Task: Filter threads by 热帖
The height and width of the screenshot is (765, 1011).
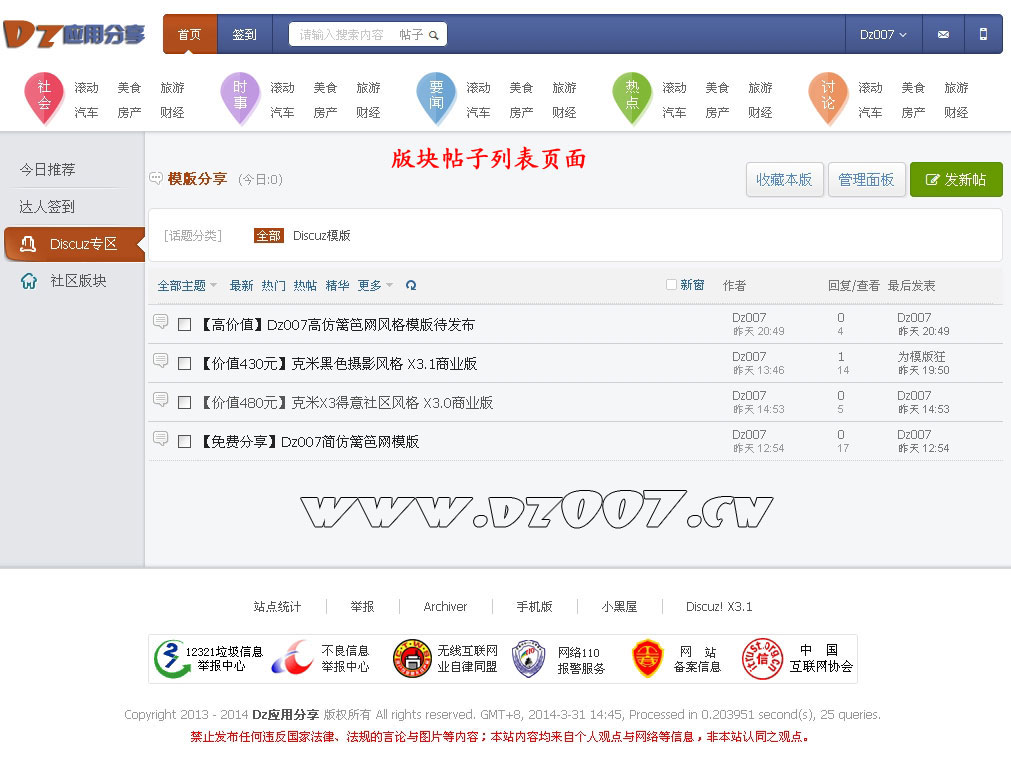Action: 305,285
